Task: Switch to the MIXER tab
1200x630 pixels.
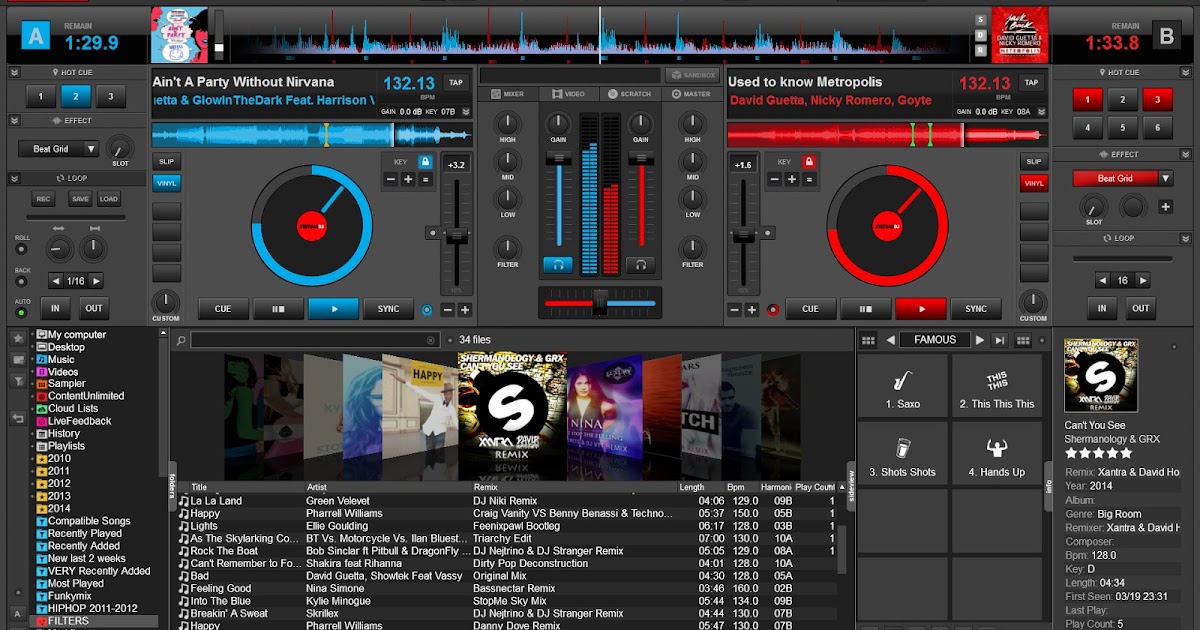Action: [x=509, y=94]
